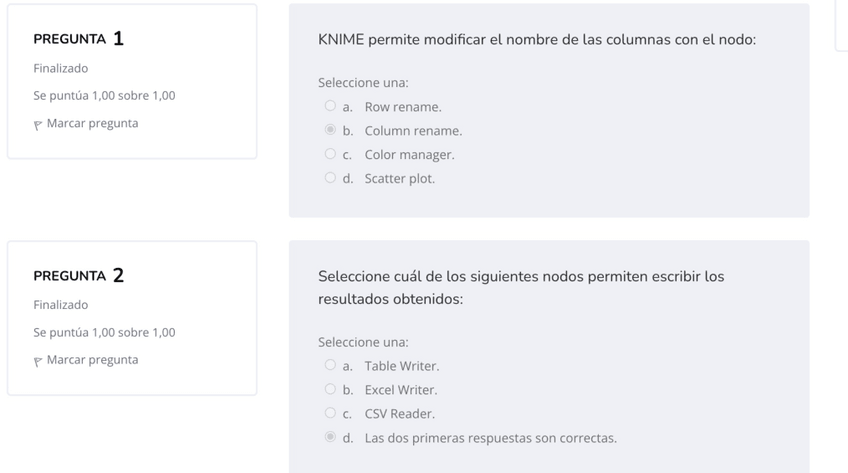This screenshot has width=848, height=473.
Task: Click 'Marcar pregunta' link for question 2
Action: (92, 360)
